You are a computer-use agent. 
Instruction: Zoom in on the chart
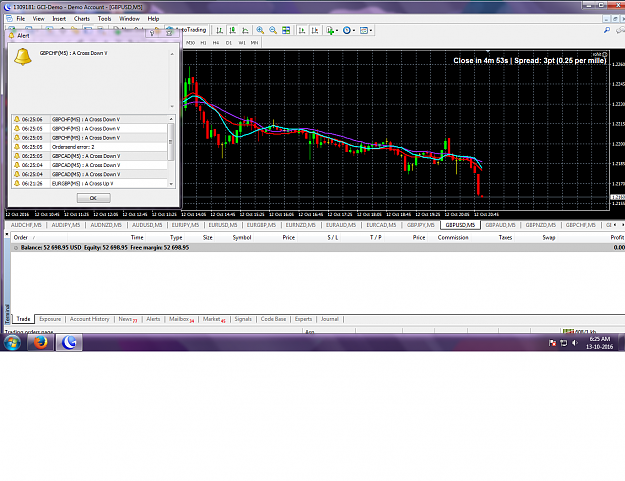coord(260,30)
